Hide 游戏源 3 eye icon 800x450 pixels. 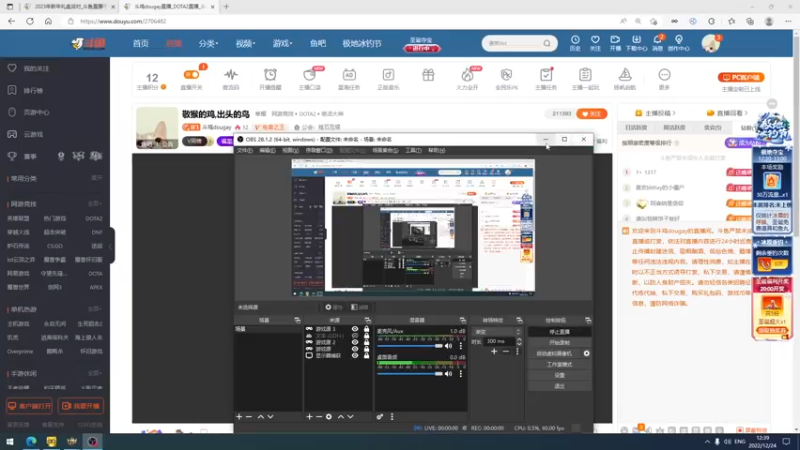(x=355, y=329)
